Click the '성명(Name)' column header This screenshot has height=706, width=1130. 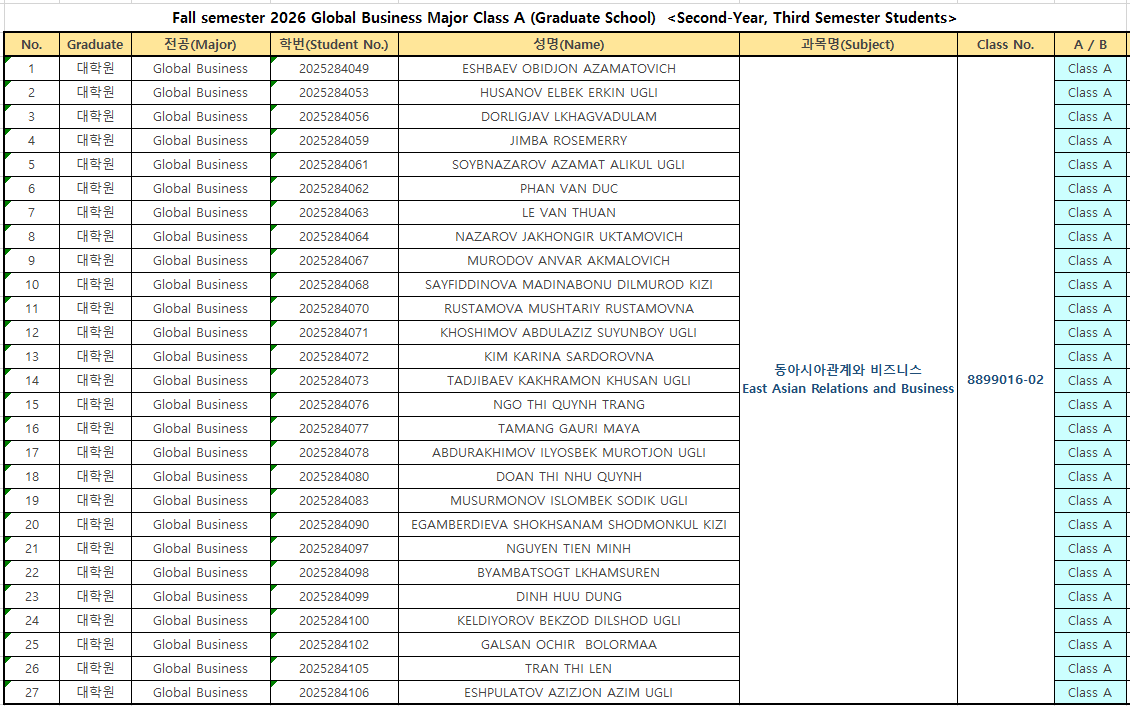(569, 45)
